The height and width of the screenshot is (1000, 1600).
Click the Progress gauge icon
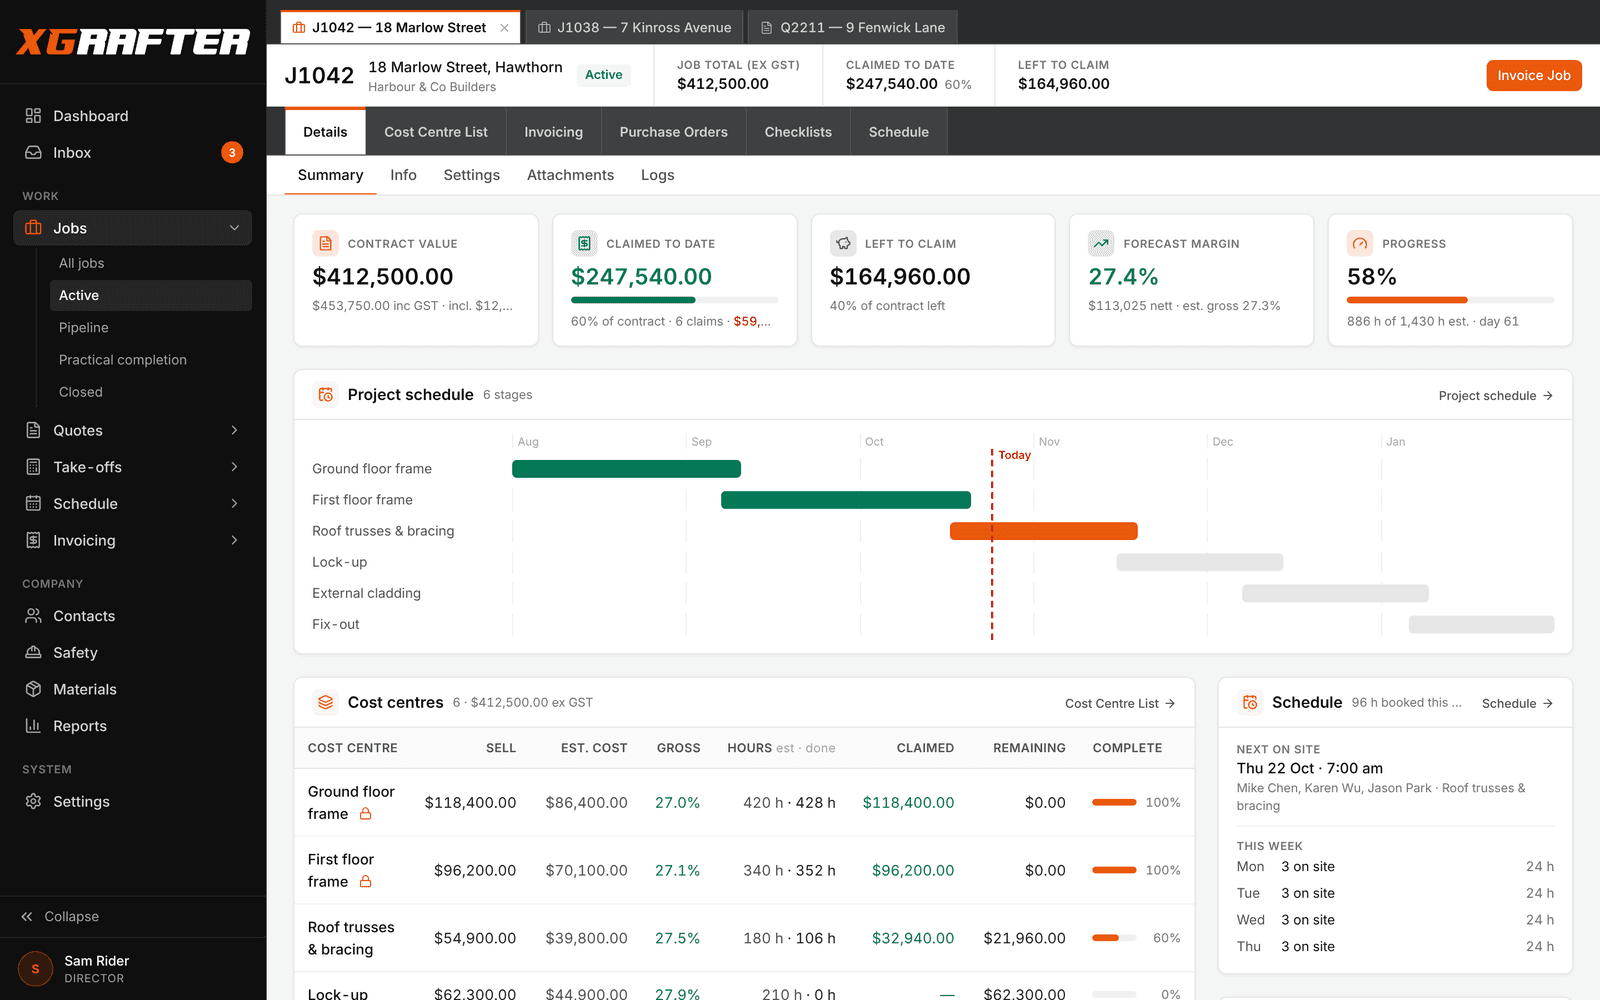click(x=1360, y=243)
